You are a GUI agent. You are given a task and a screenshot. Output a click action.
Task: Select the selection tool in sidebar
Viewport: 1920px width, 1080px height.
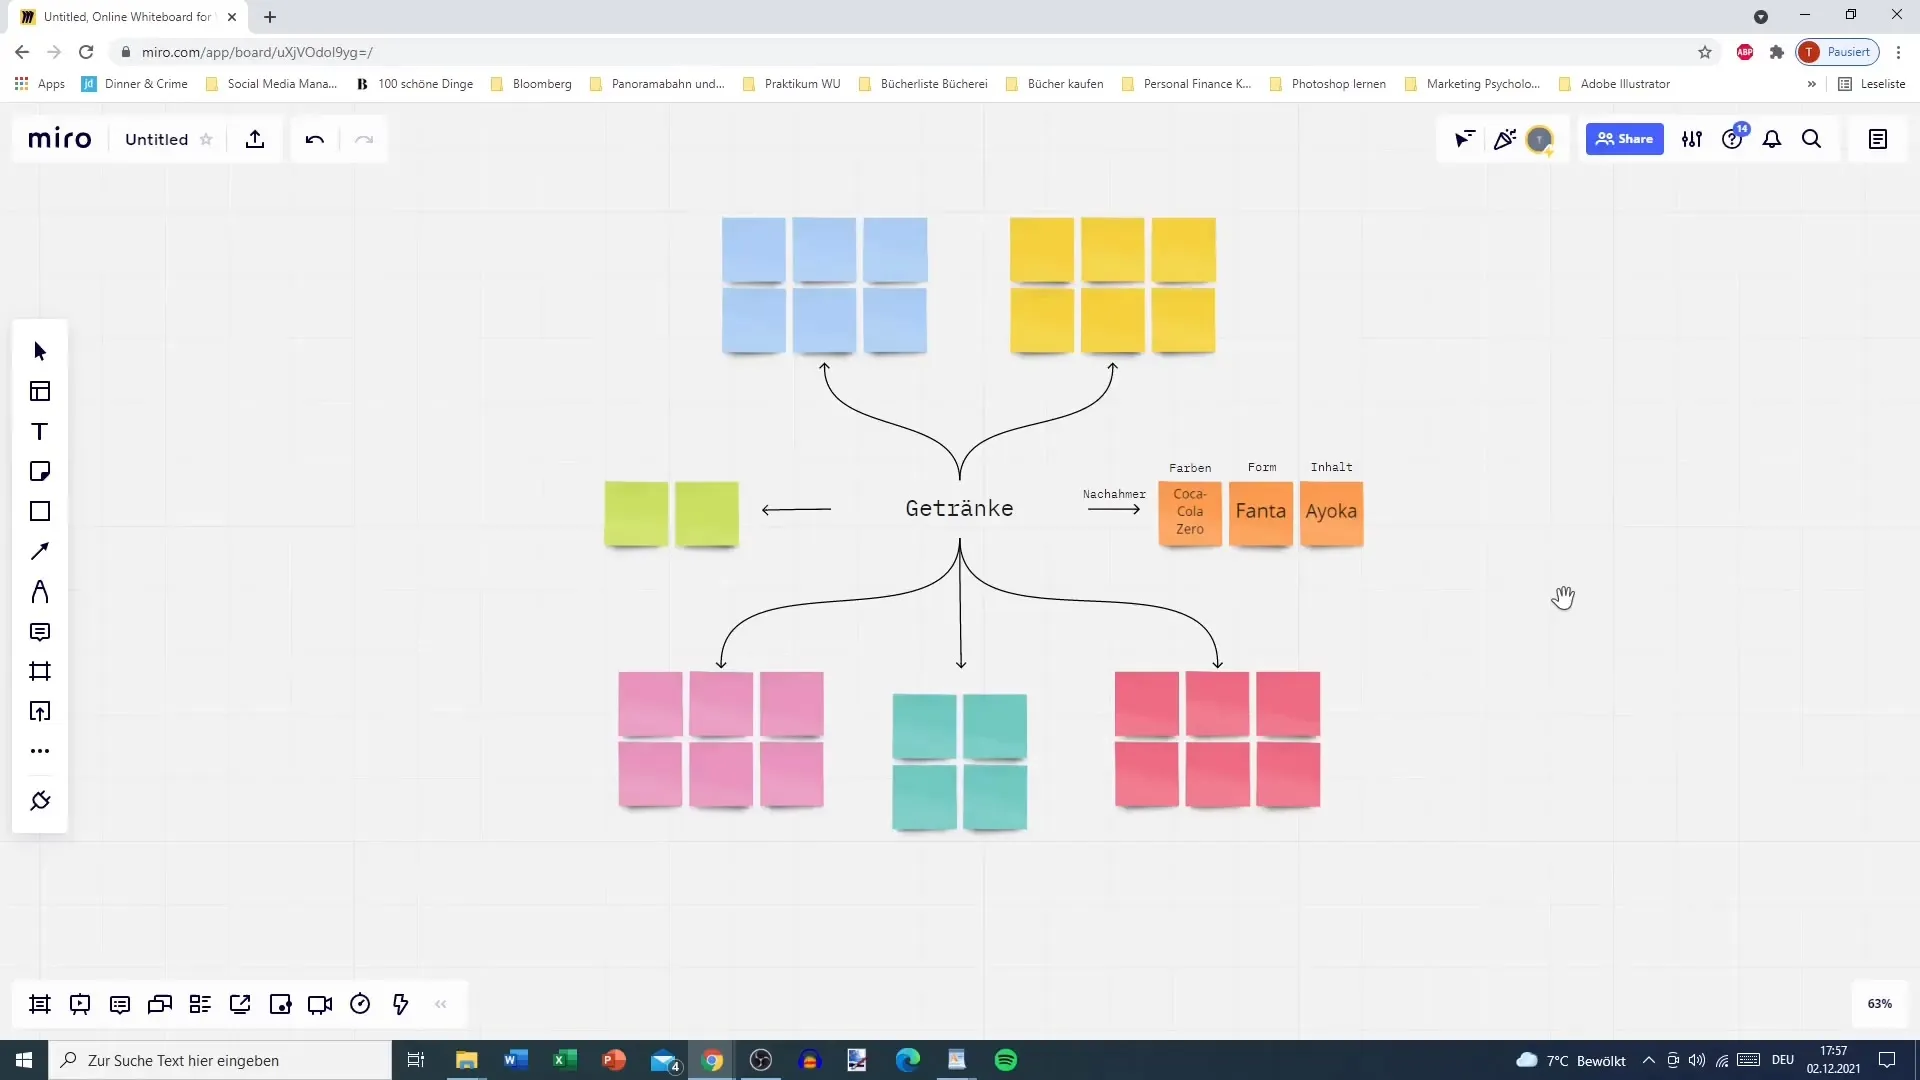pos(40,348)
